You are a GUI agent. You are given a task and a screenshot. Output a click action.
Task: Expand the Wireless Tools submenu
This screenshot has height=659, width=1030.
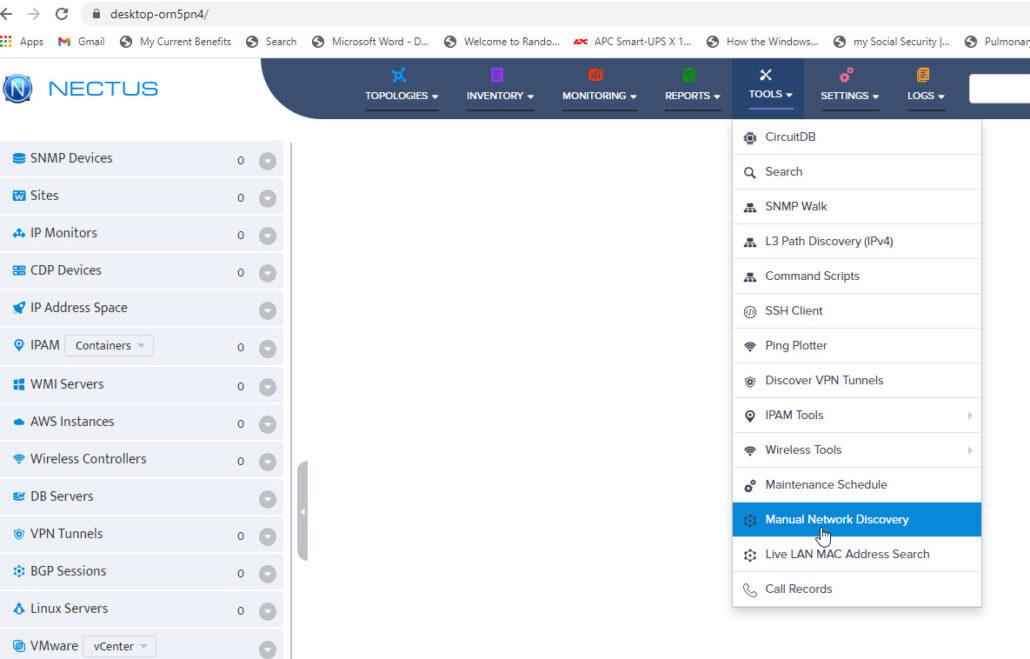pyautogui.click(x=969, y=451)
